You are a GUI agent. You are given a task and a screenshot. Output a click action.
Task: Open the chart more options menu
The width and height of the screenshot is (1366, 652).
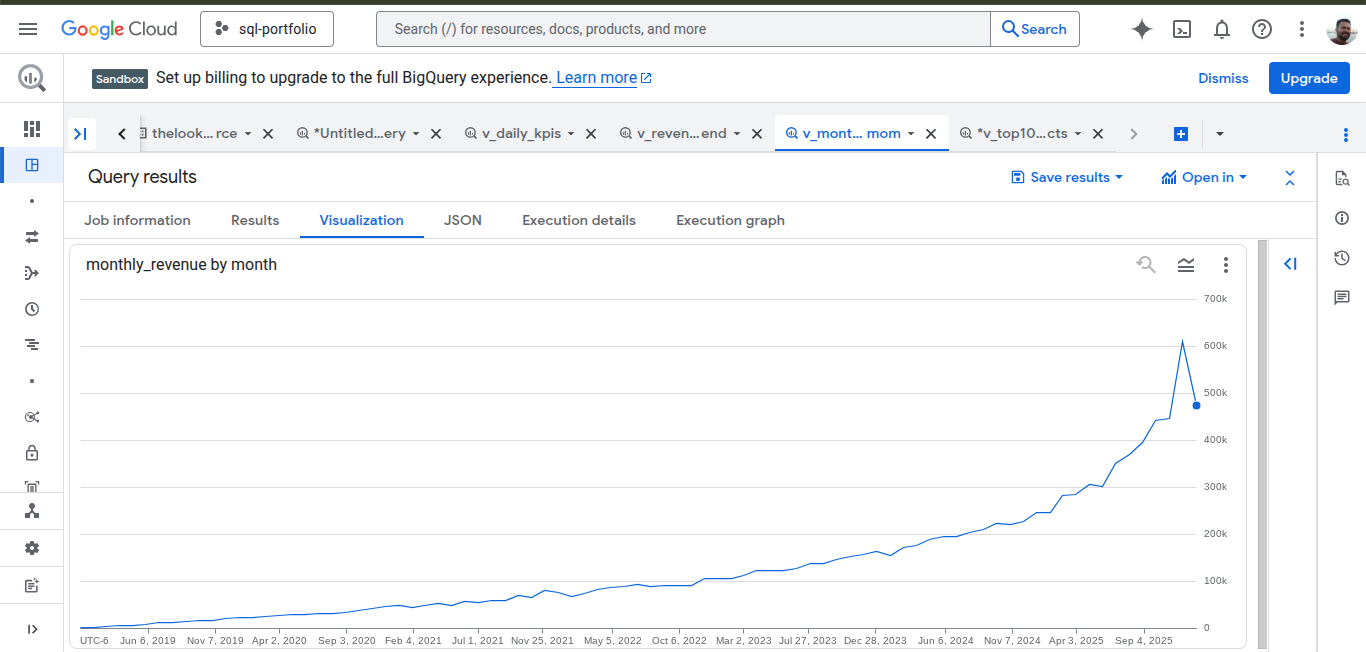(1226, 265)
